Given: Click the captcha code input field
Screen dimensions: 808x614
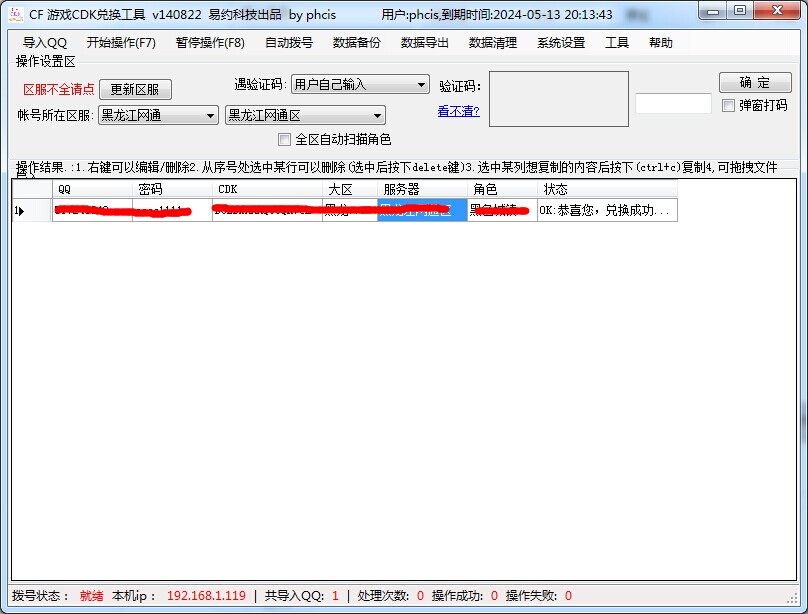Looking at the screenshot, I should coord(673,104).
